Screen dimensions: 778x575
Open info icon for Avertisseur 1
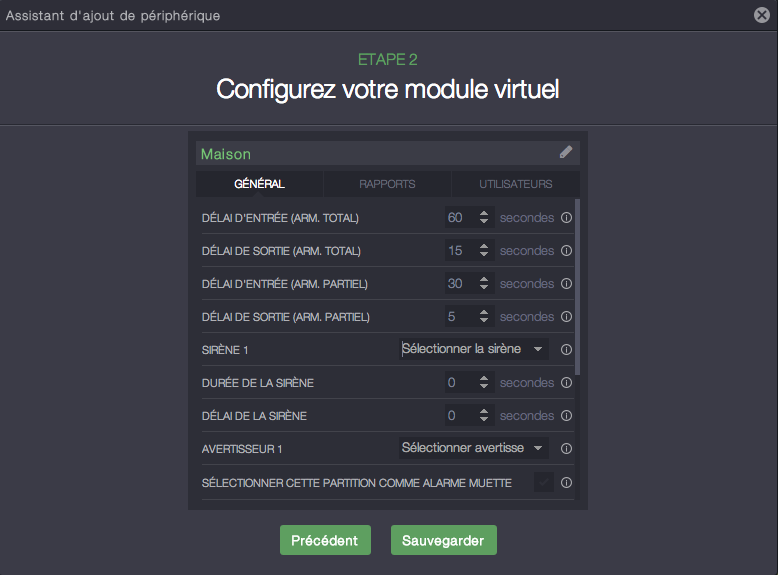coord(566,448)
